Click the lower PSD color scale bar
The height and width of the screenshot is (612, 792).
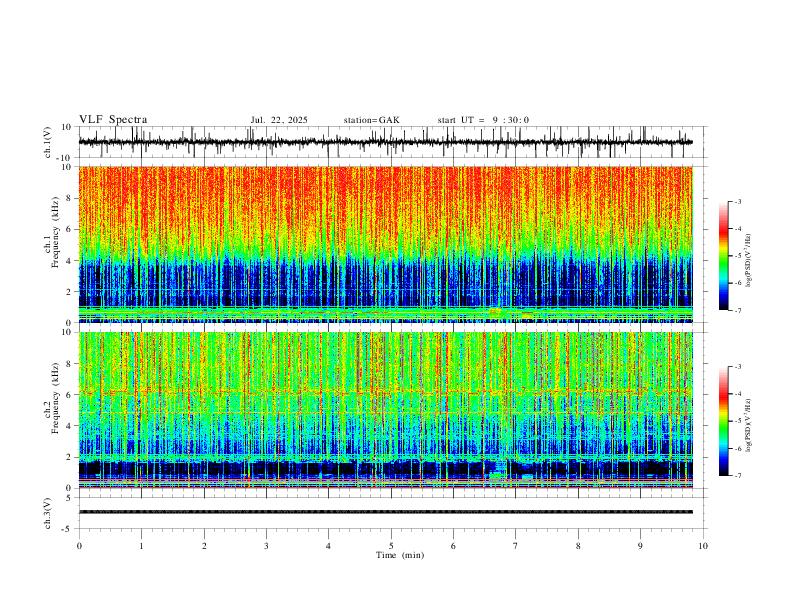point(724,421)
